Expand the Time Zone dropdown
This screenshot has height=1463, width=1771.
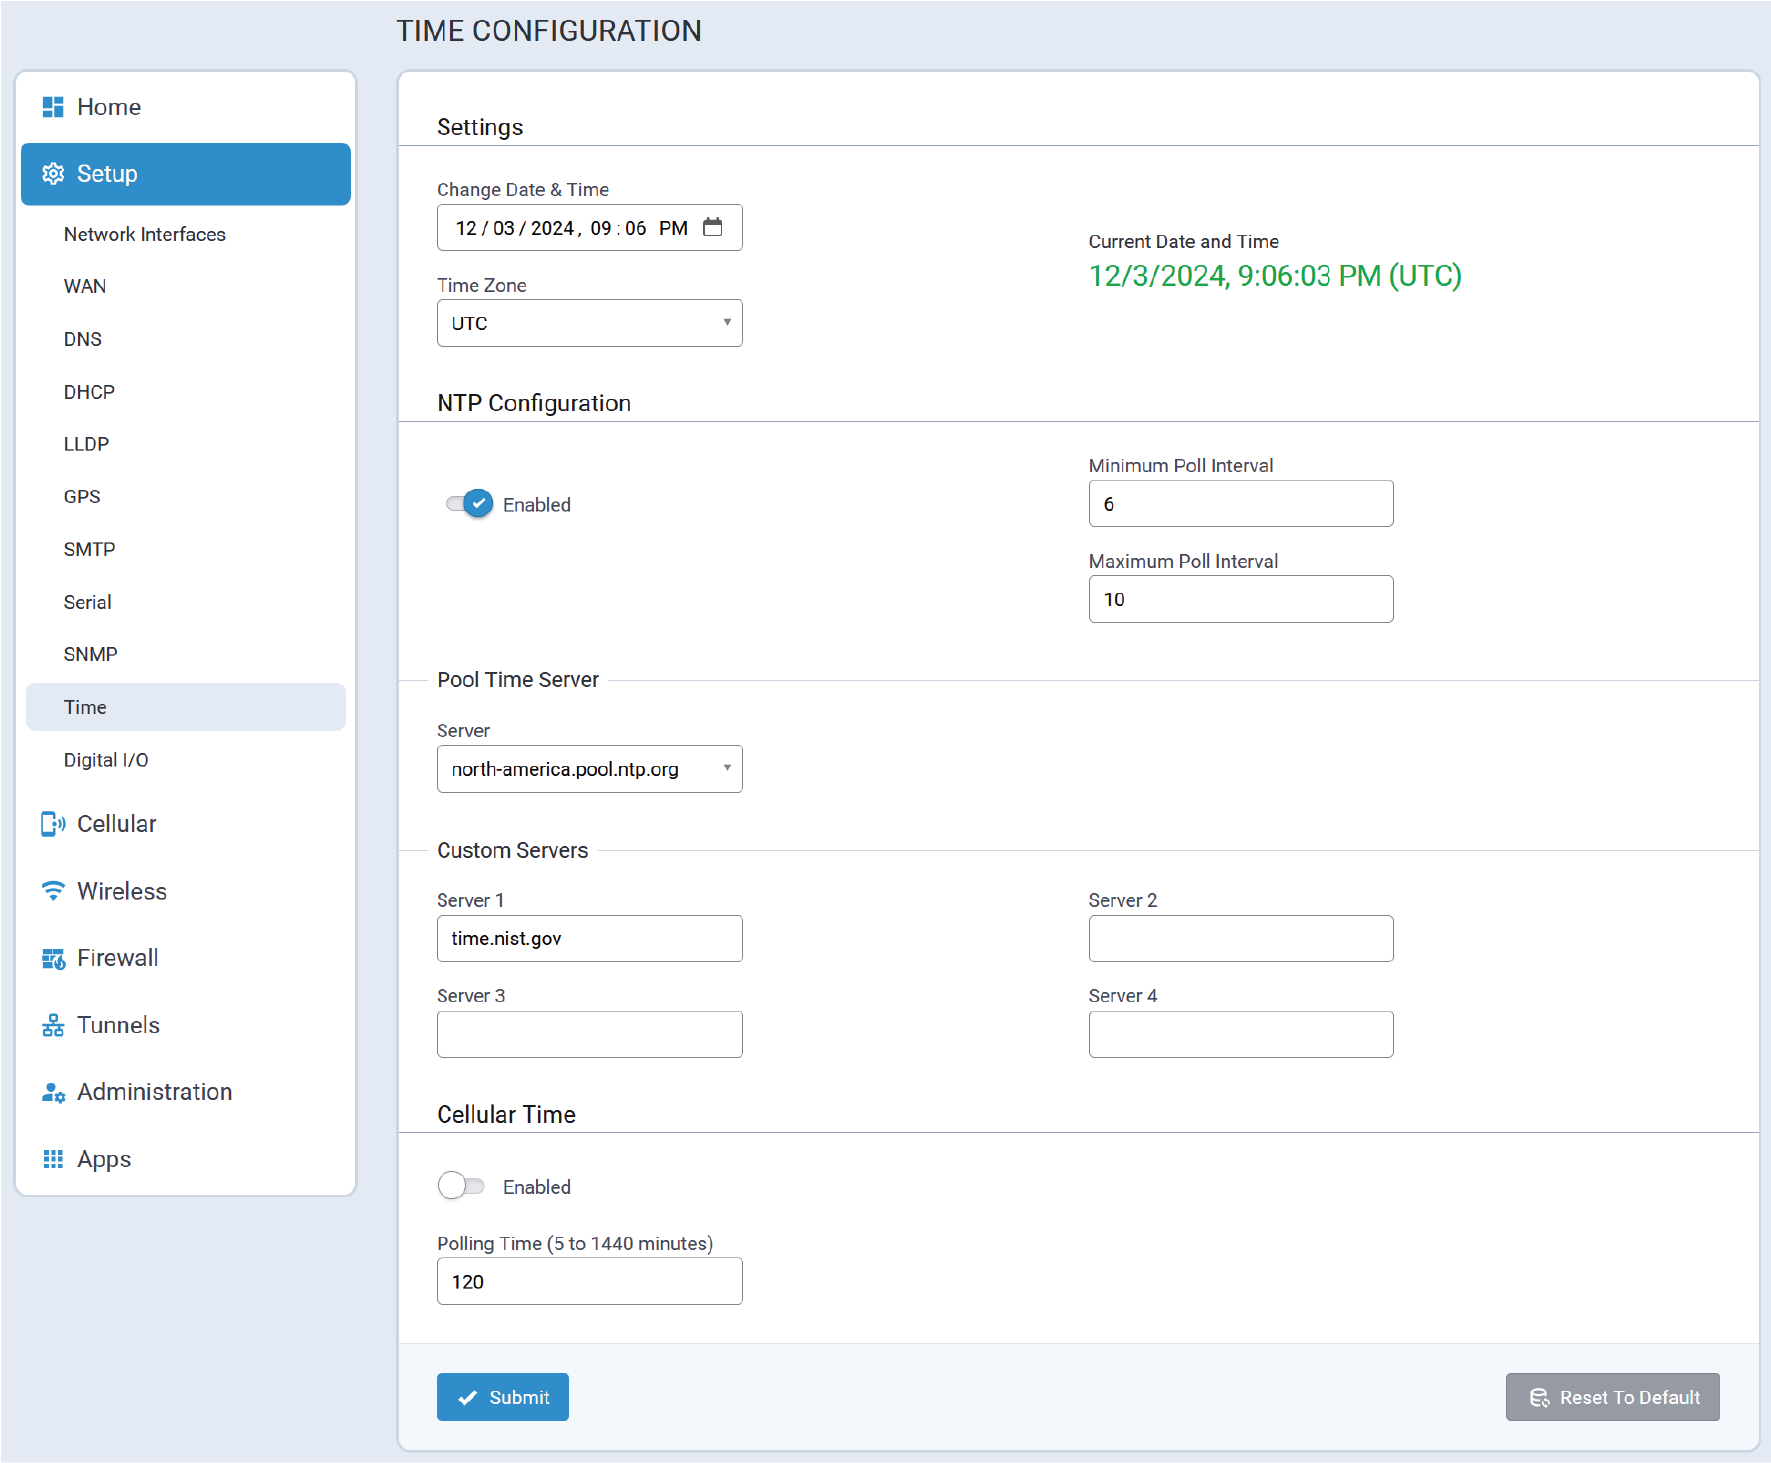pos(589,323)
